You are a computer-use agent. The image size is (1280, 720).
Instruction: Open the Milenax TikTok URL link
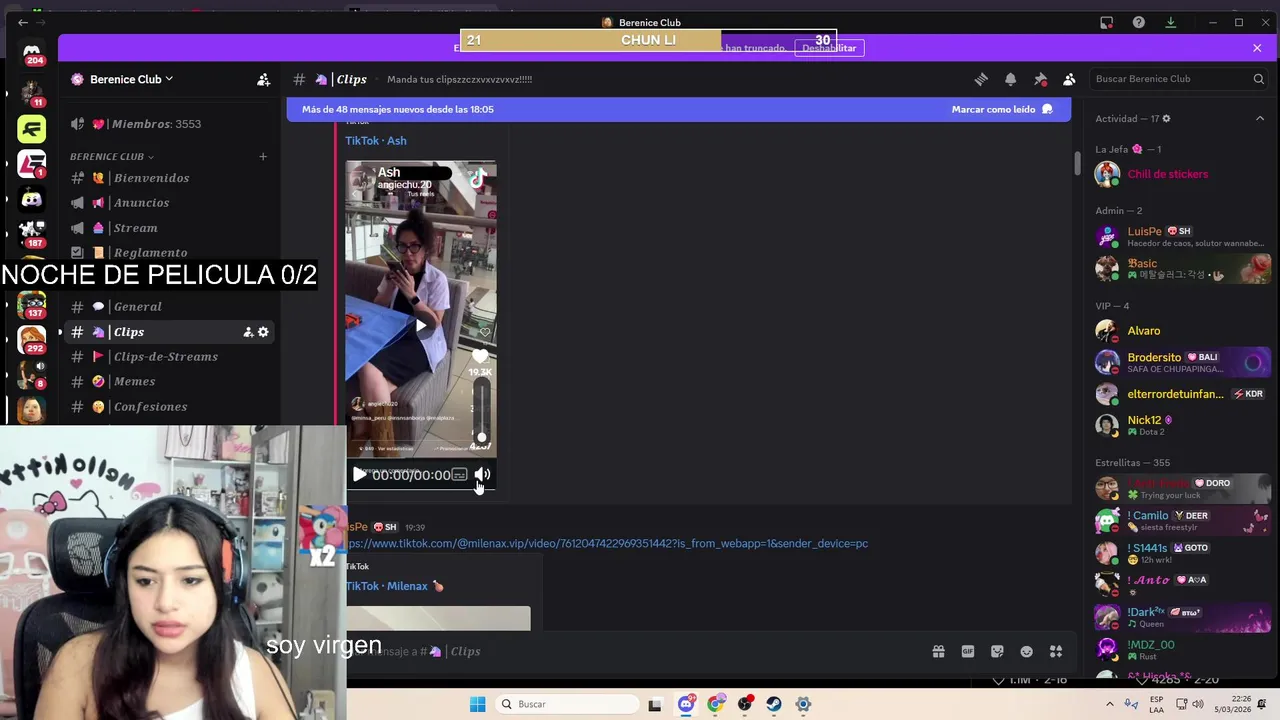pos(607,544)
